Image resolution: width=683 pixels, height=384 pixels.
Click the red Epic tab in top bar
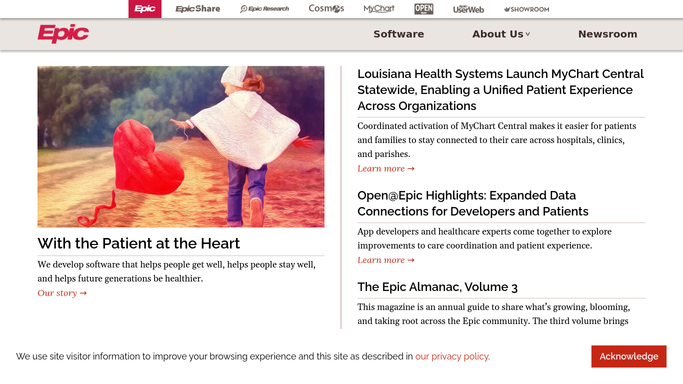(145, 9)
